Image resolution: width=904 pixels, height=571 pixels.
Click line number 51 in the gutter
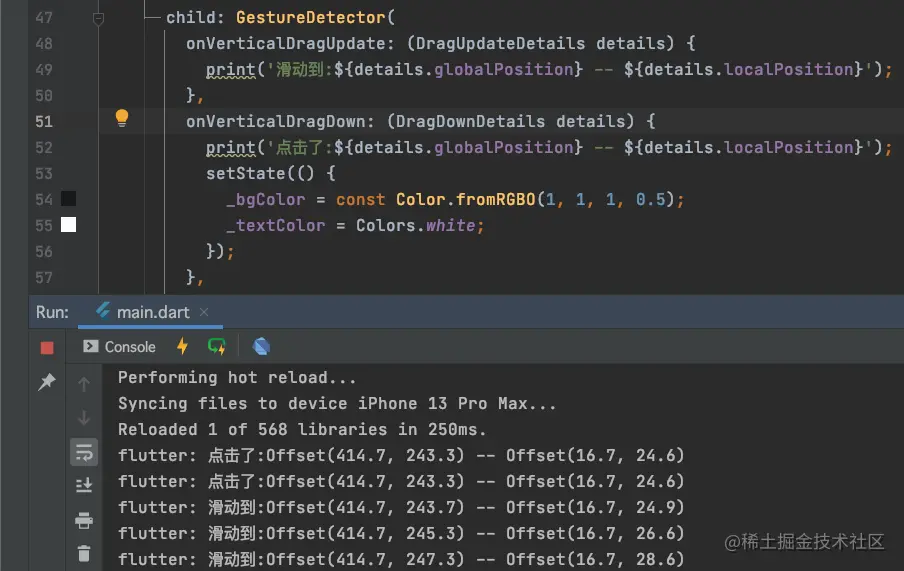coord(43,121)
